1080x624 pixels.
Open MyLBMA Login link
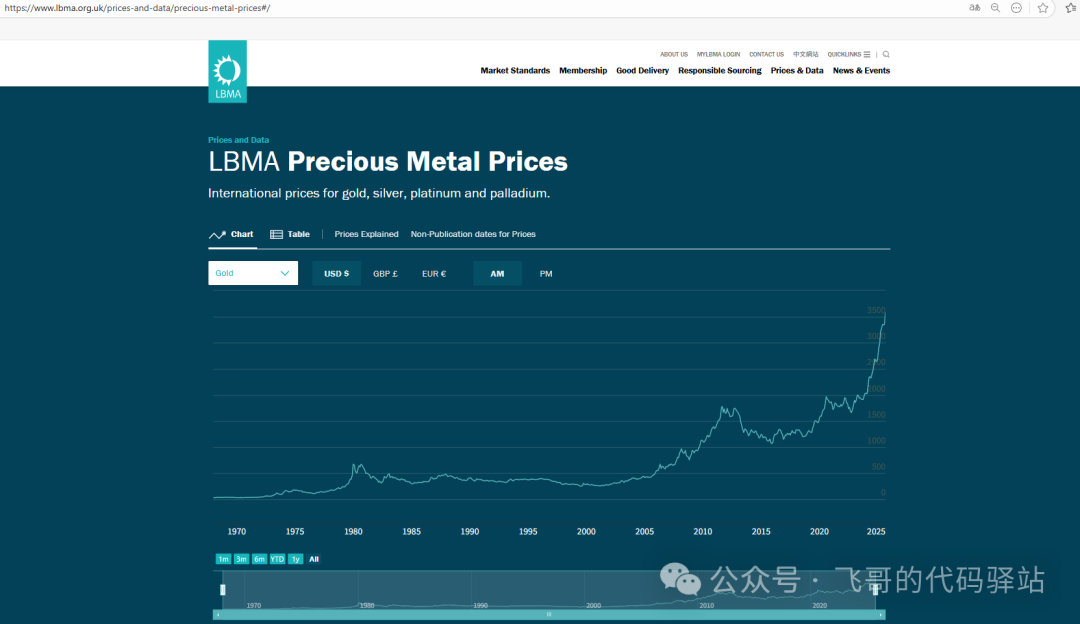pyautogui.click(x=718, y=54)
